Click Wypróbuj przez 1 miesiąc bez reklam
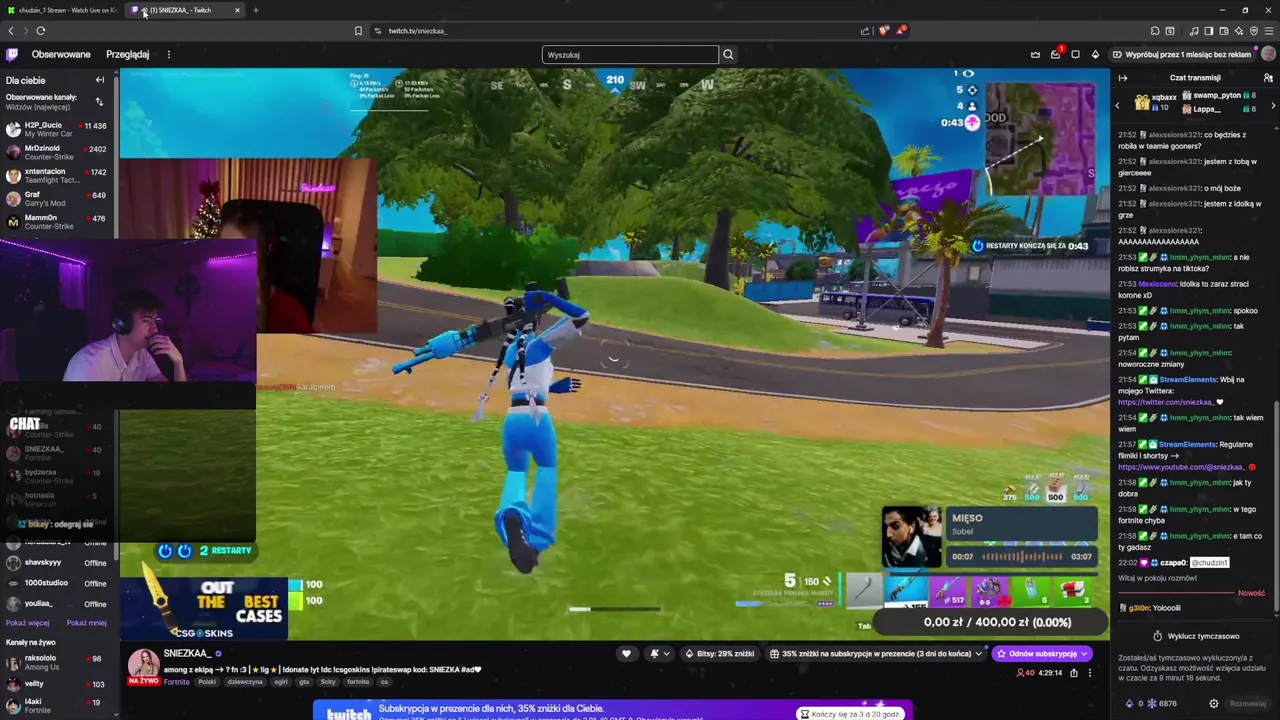This screenshot has width=1280, height=720. tap(1181, 54)
